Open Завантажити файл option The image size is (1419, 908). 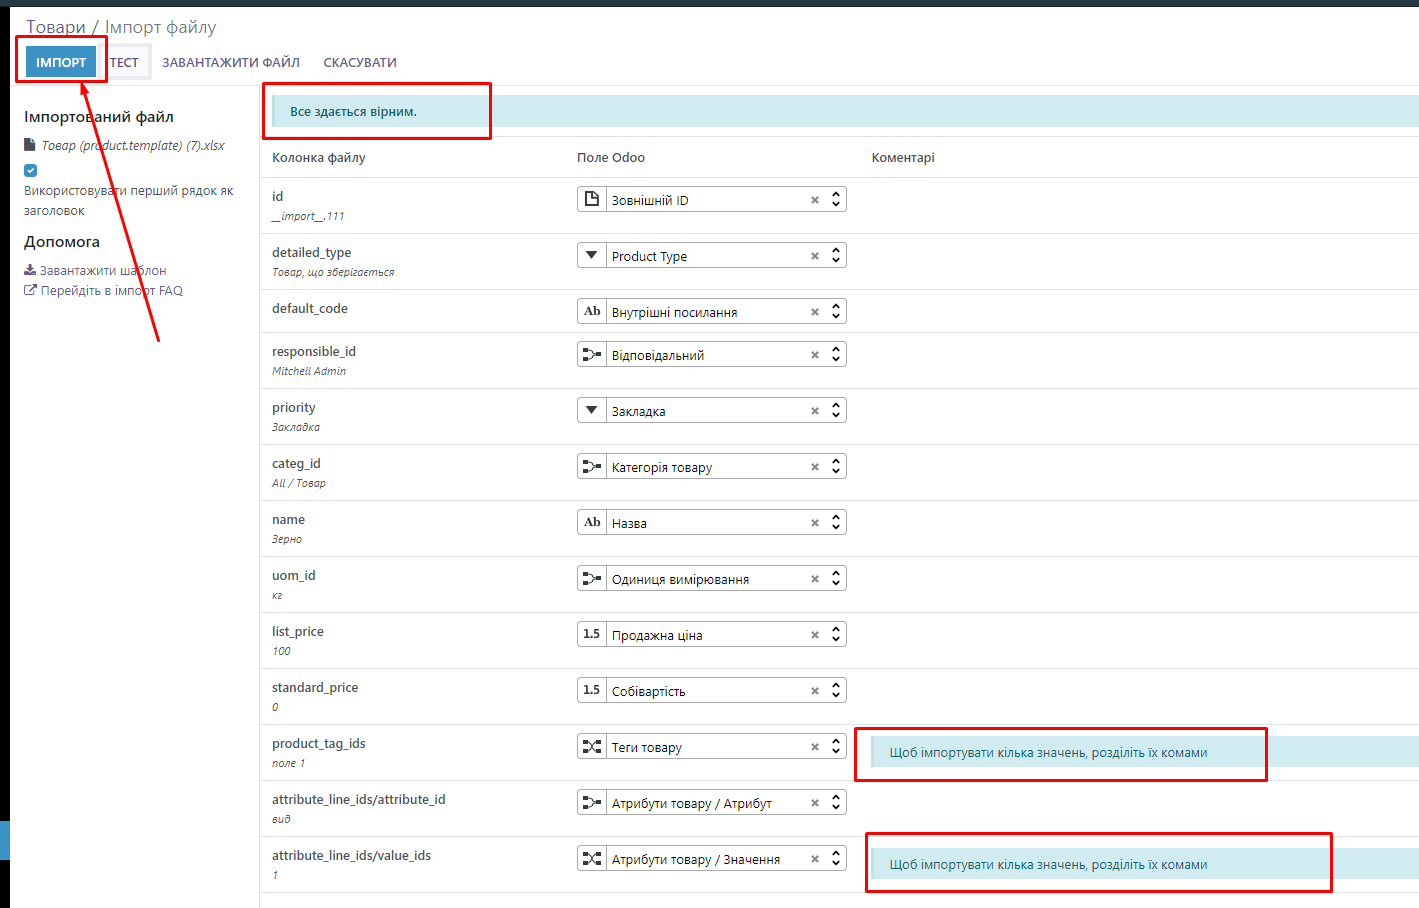click(231, 62)
